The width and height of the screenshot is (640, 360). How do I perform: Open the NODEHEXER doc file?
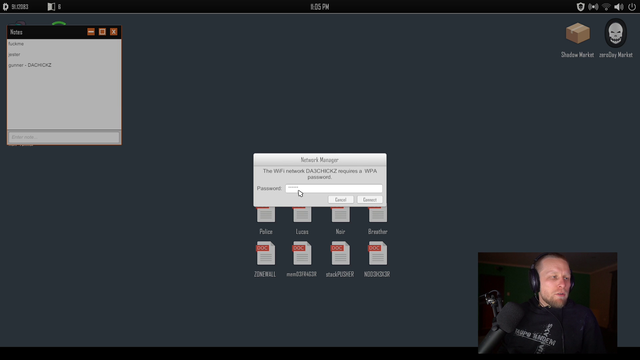pos(378,253)
